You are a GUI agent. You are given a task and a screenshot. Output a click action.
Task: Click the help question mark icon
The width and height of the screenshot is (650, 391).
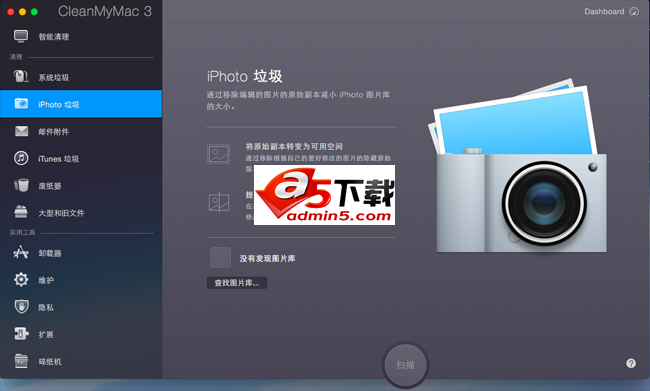pos(631,363)
